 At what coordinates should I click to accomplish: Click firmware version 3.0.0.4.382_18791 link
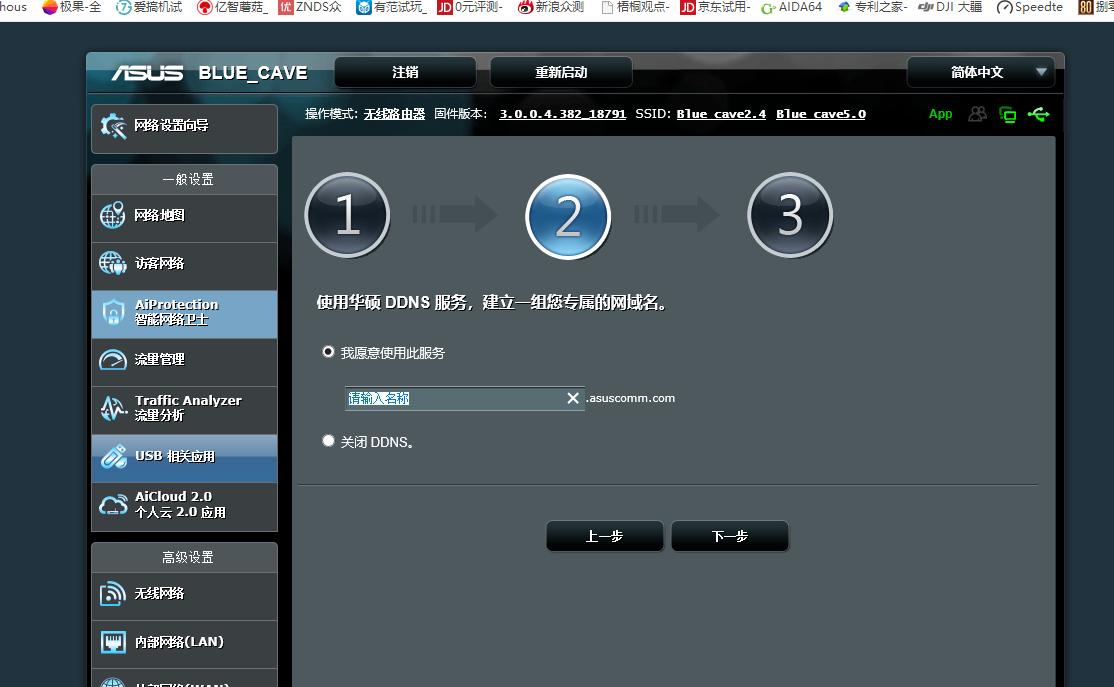coord(562,114)
